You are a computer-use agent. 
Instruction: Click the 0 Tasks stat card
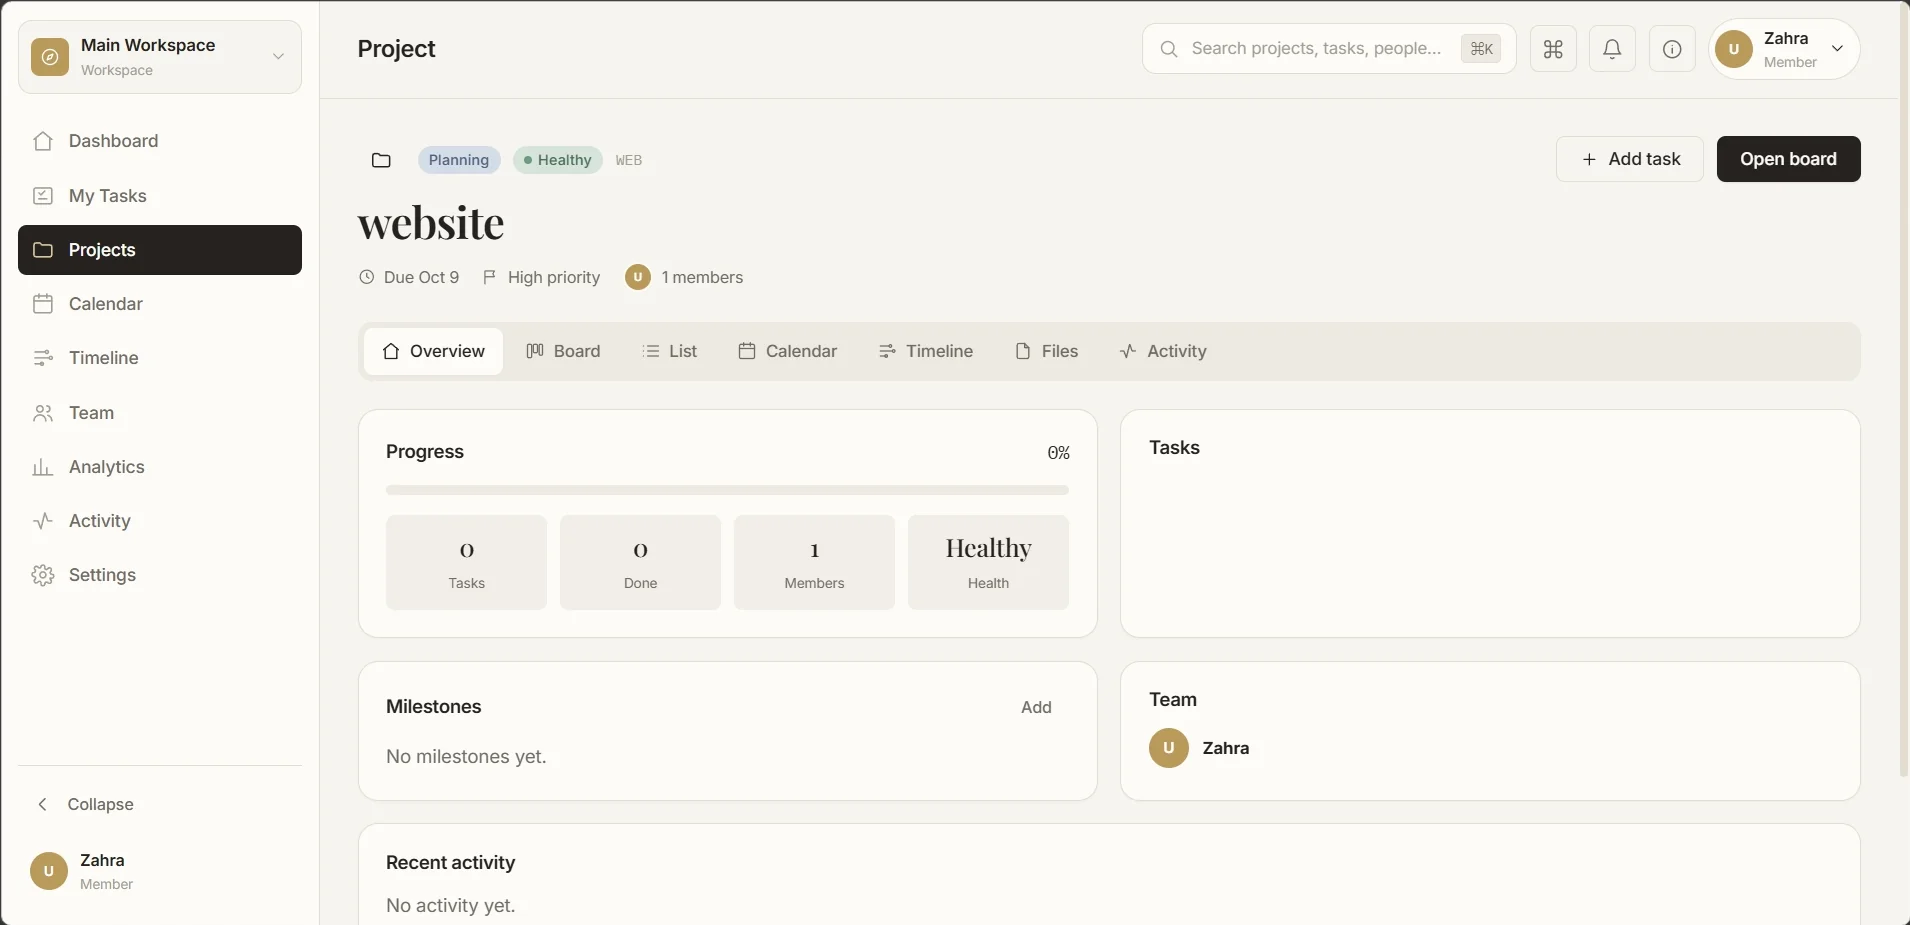coord(466,562)
